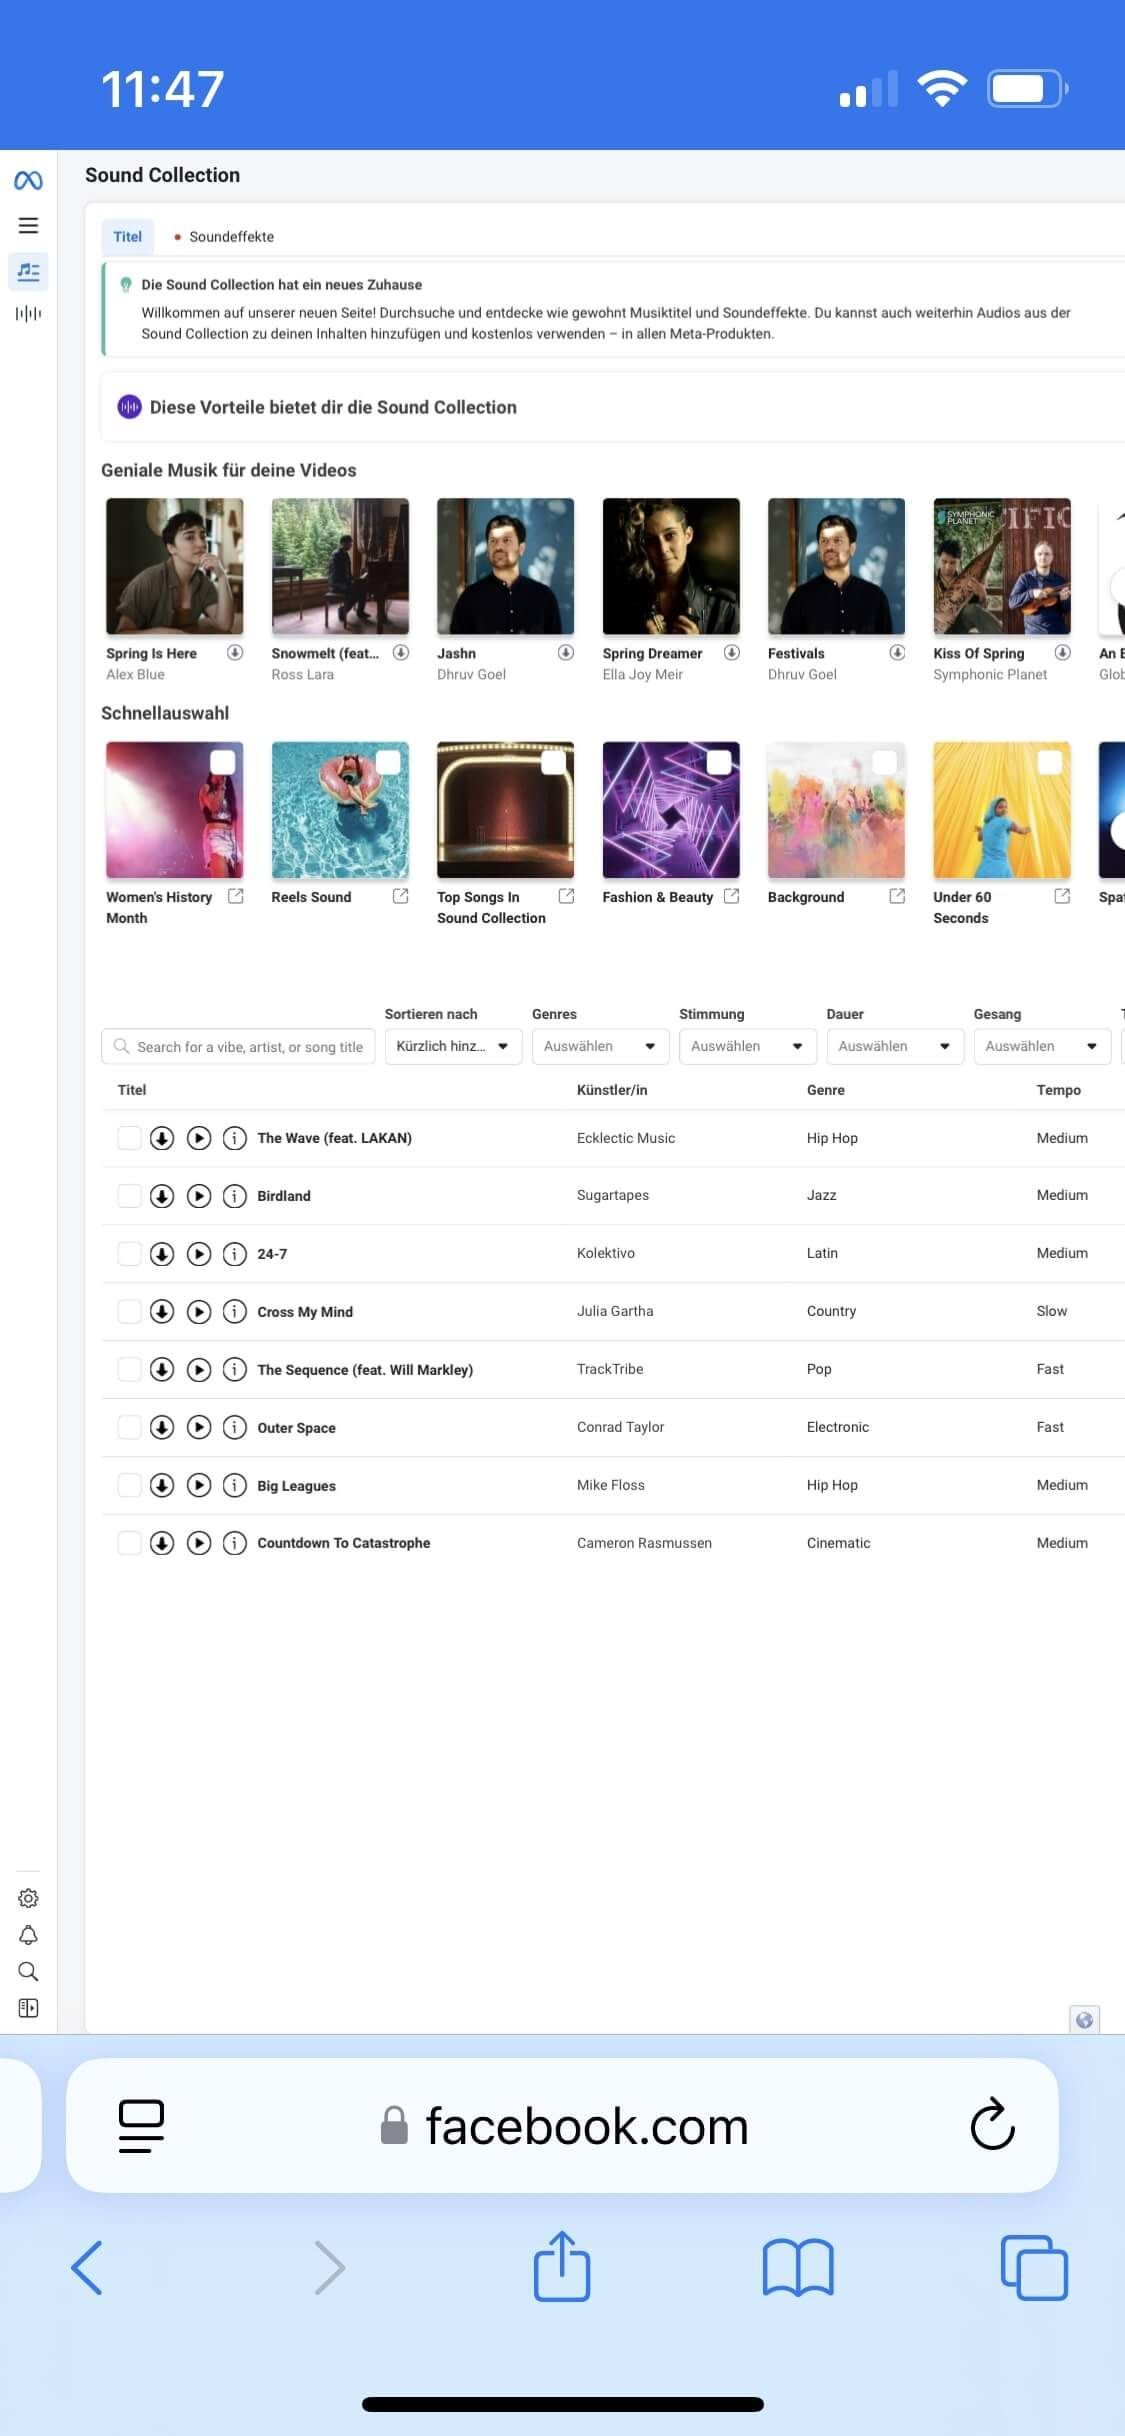
Task: Open the Sortieren nach dropdown
Action: pos(453,1046)
